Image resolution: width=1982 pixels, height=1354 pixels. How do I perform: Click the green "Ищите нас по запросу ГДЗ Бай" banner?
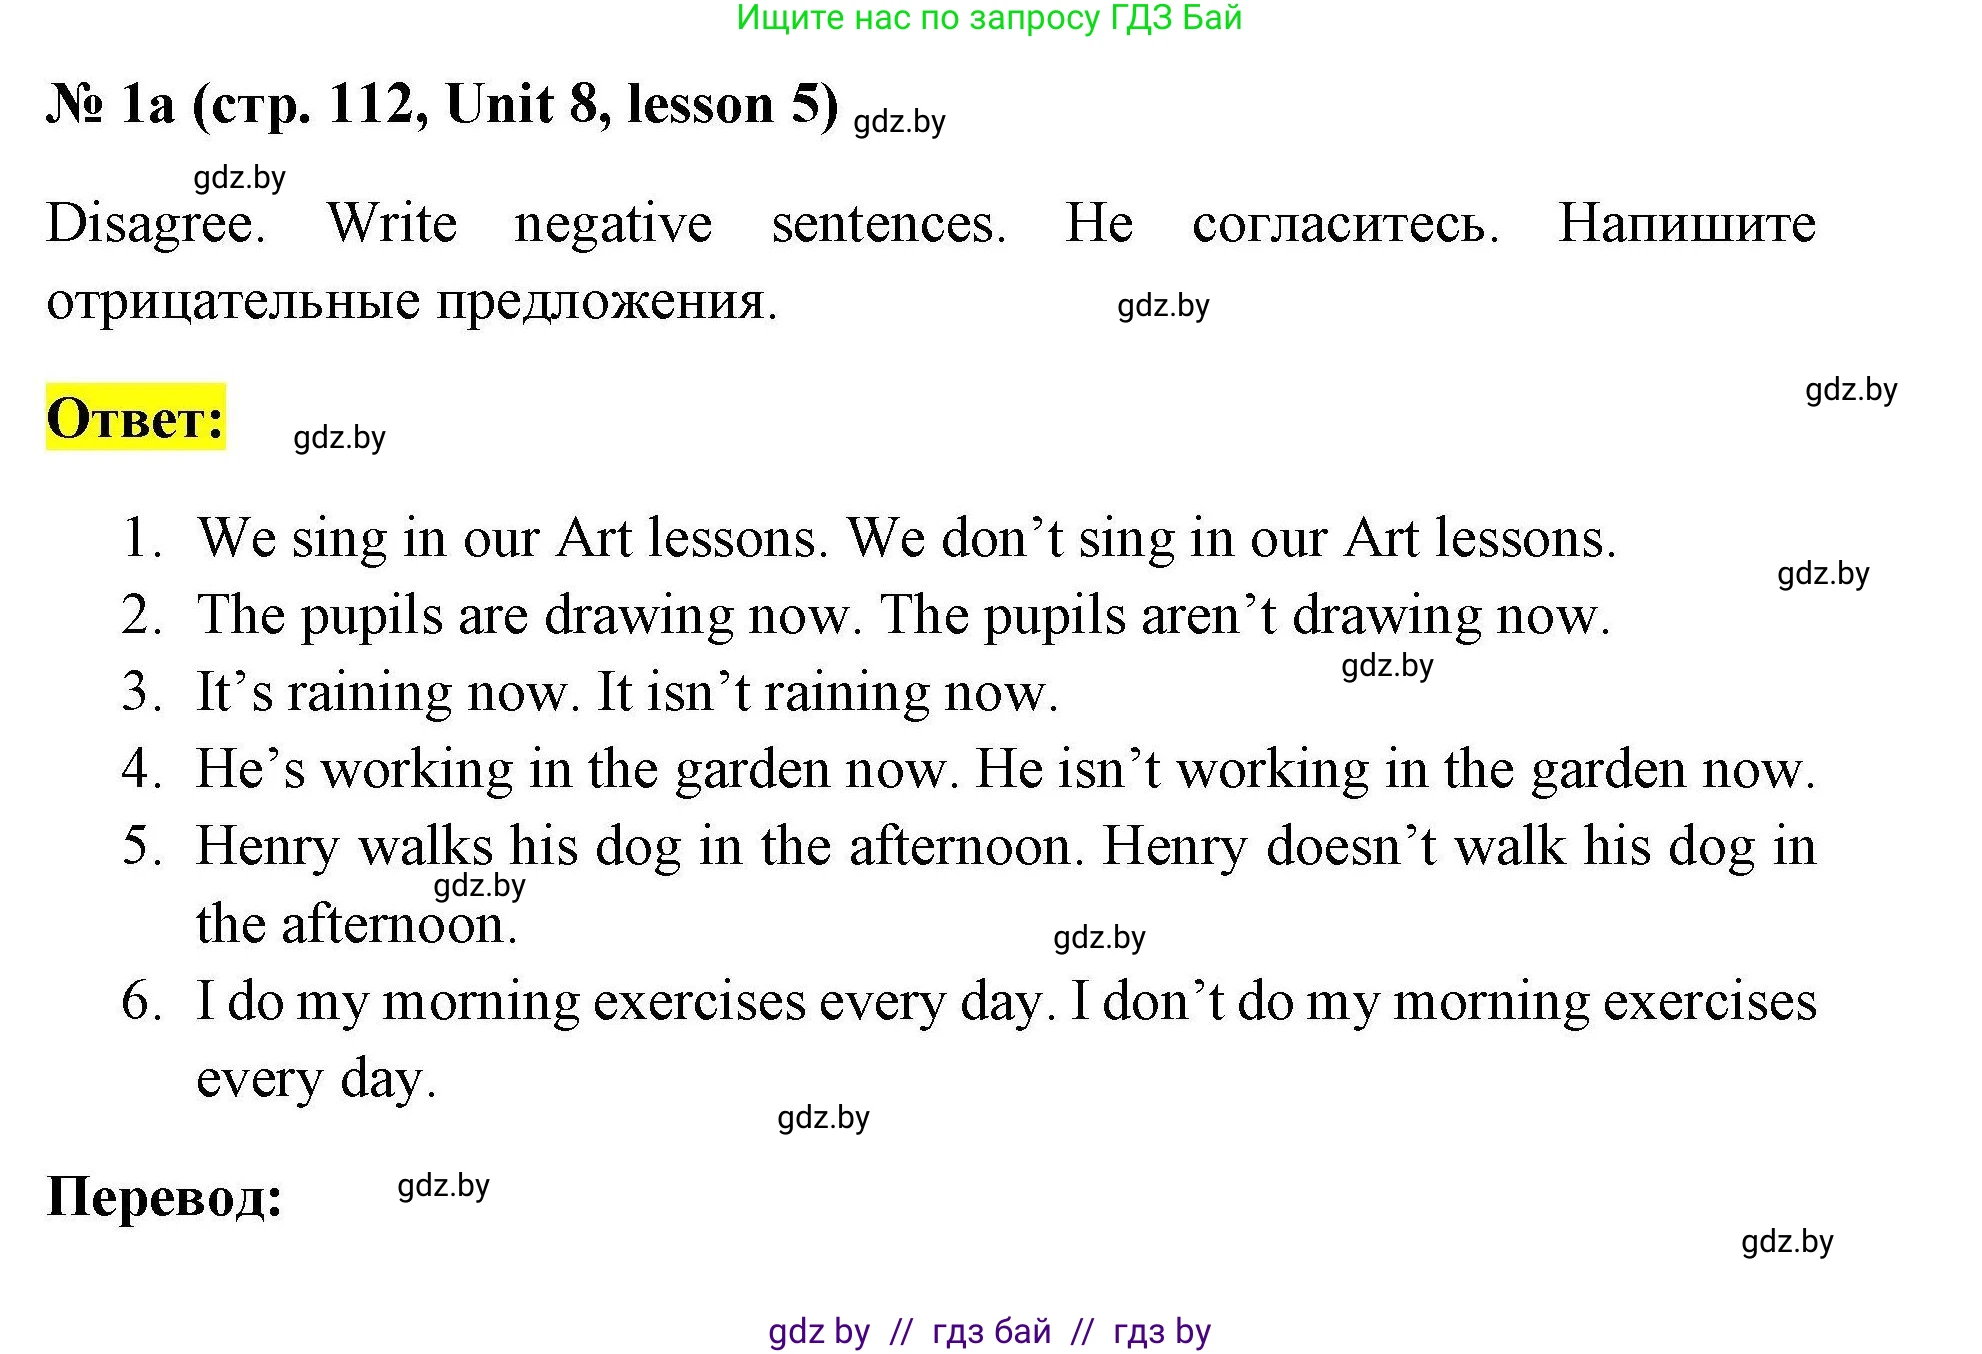[x=989, y=18]
